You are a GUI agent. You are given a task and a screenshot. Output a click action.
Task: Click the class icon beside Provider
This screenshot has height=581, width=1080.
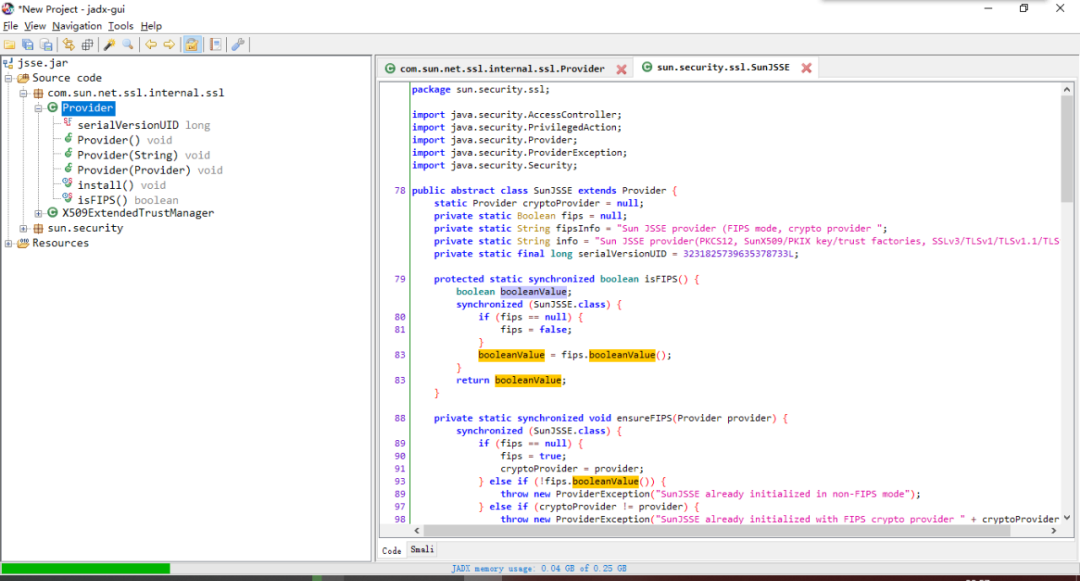tap(52, 108)
